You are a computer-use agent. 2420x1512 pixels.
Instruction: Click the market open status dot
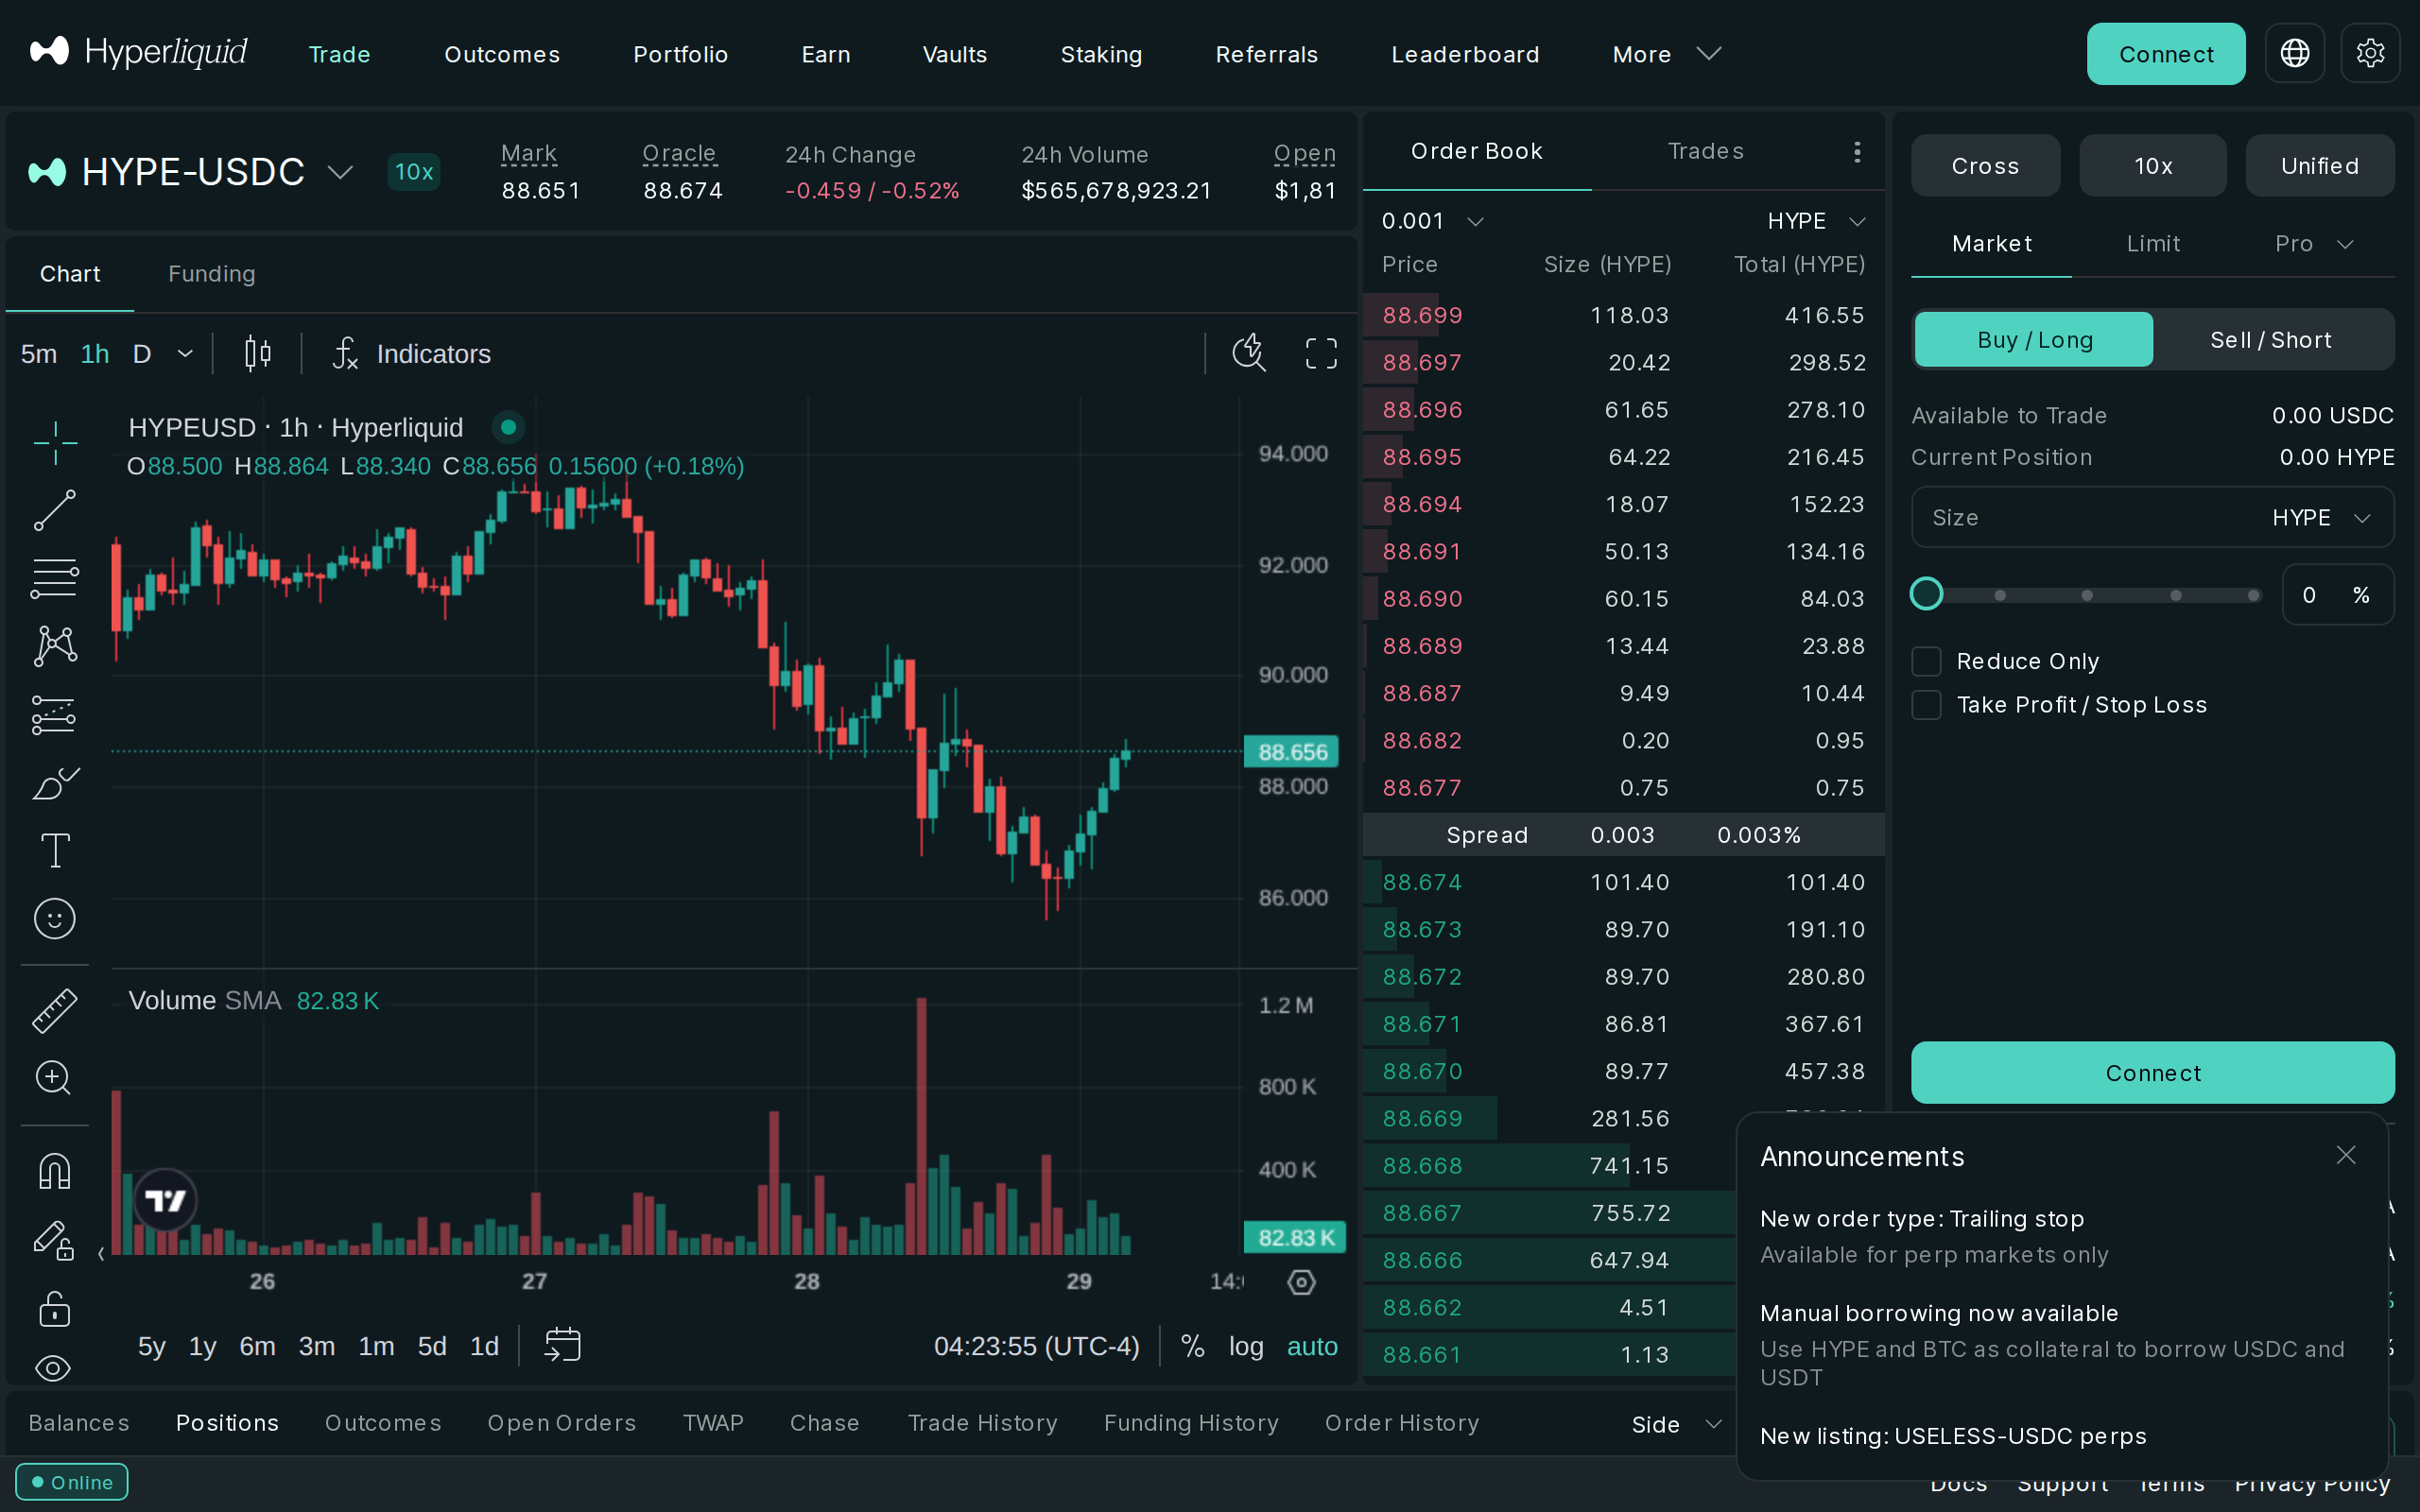[508, 427]
